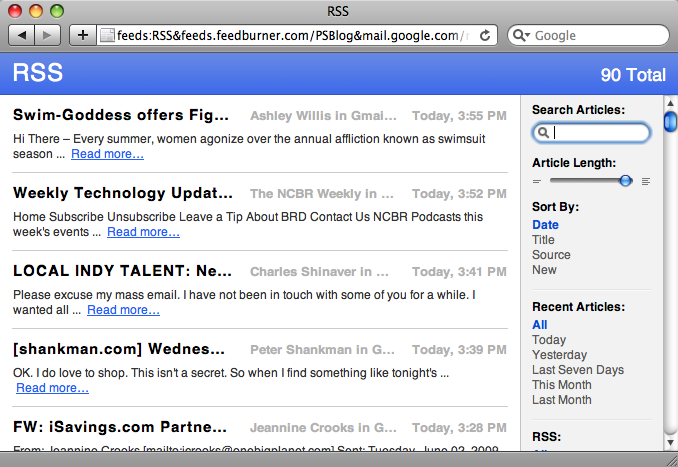Image resolution: width=678 pixels, height=467 pixels.
Task: Sort articles by Date
Action: 545,225
